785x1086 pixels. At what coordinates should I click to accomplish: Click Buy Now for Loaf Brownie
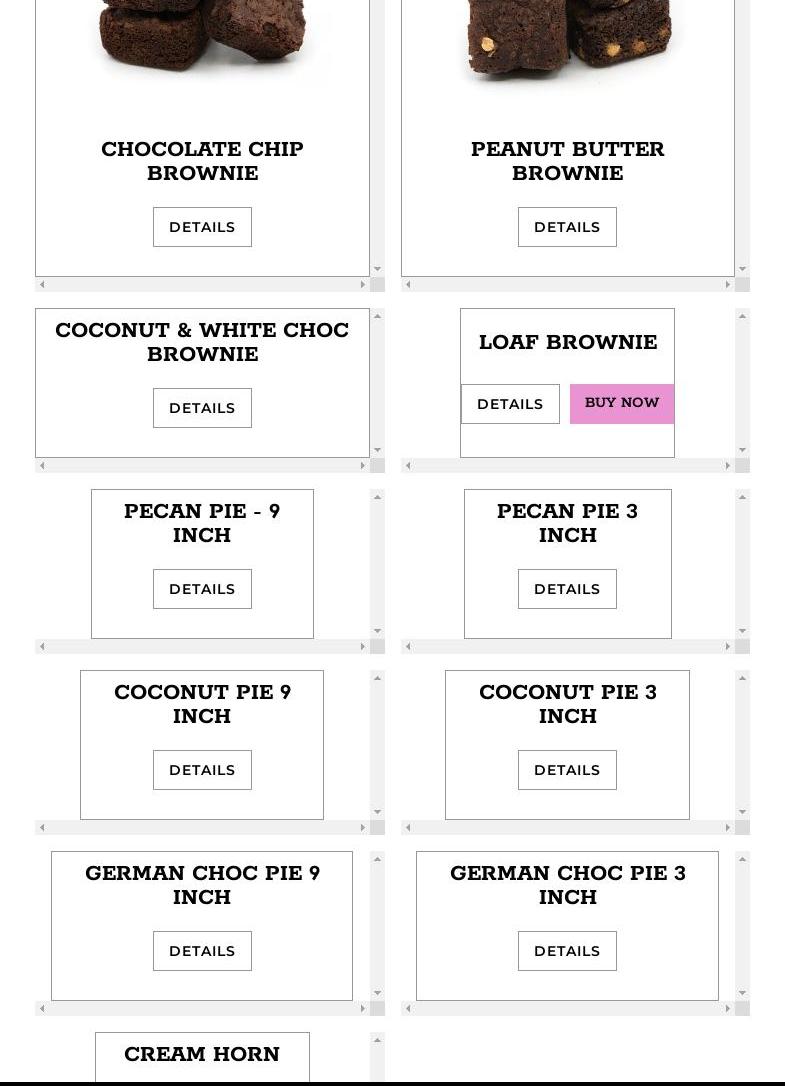coord(621,403)
